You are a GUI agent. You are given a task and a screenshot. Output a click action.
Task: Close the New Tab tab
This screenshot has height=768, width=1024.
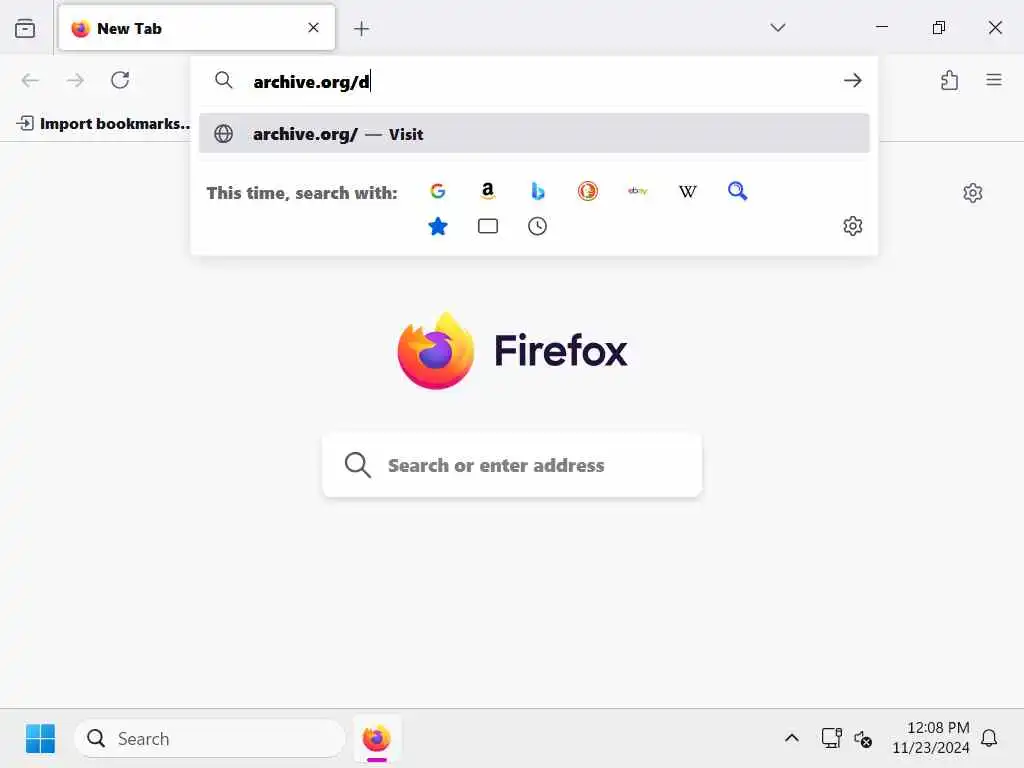tap(313, 27)
